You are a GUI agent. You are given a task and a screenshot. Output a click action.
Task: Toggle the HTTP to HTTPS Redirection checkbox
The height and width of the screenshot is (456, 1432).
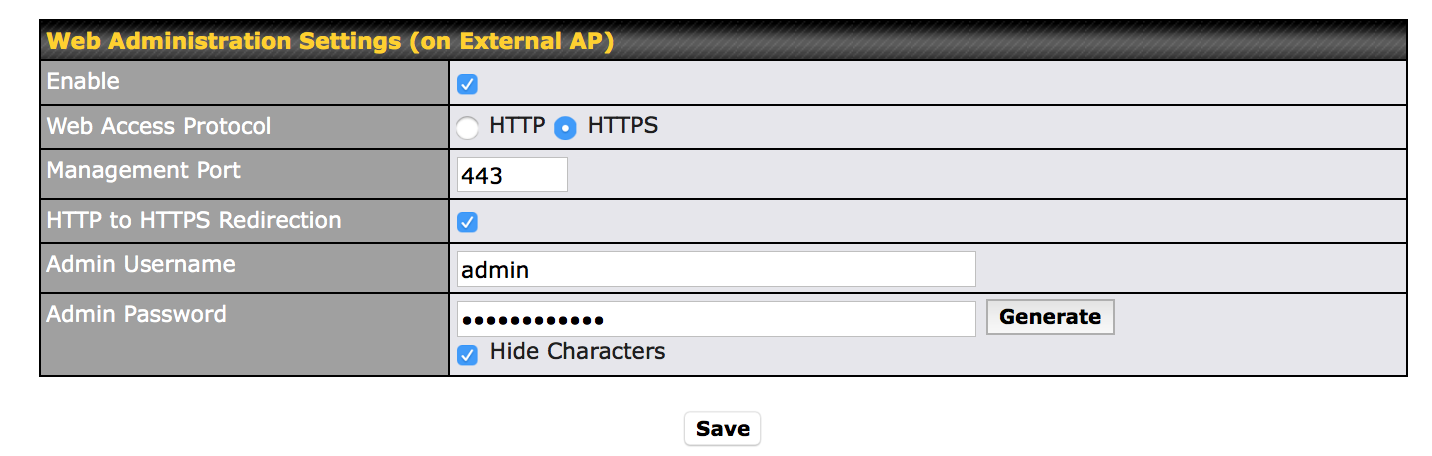467,222
